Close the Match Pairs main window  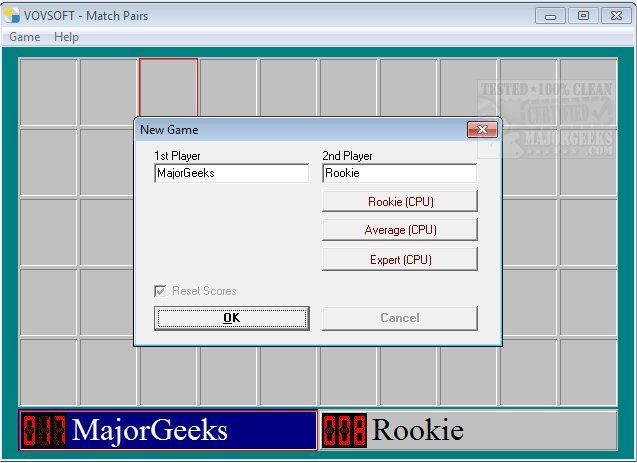(x=616, y=16)
